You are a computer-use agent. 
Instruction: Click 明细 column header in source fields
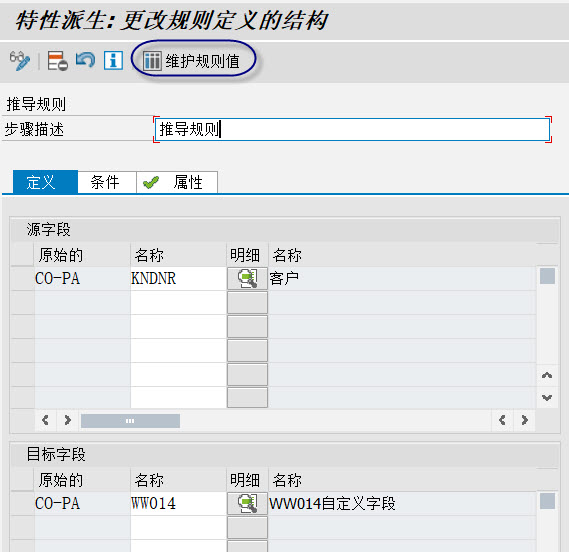[247, 255]
